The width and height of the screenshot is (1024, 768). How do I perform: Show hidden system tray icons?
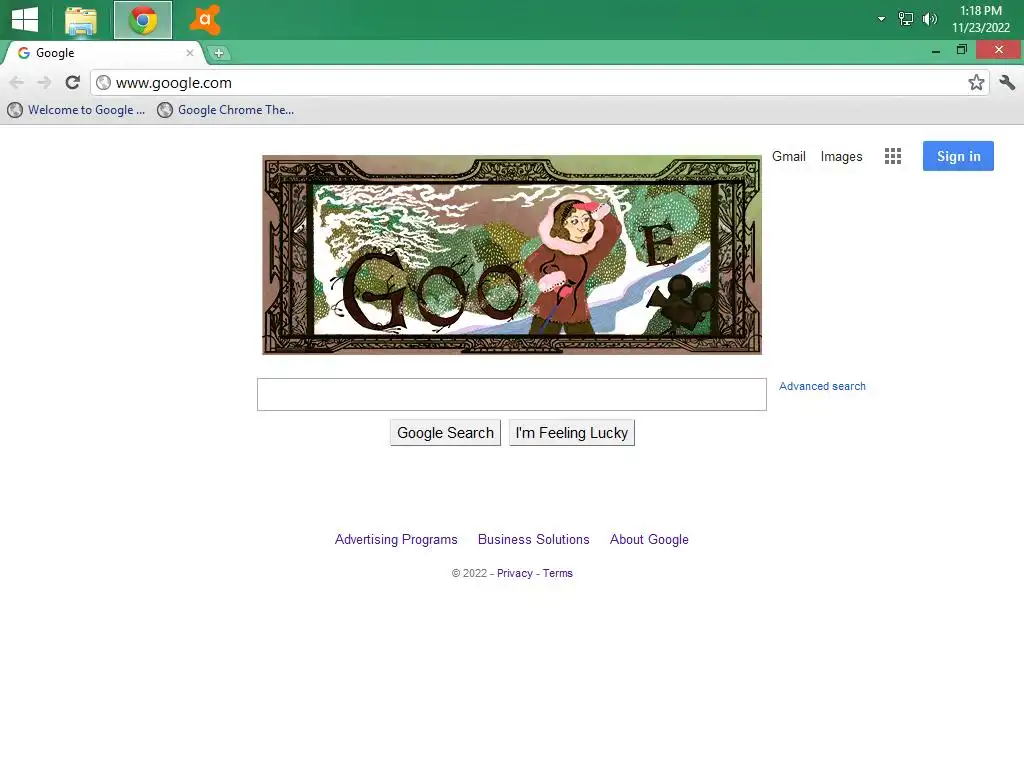pos(881,19)
